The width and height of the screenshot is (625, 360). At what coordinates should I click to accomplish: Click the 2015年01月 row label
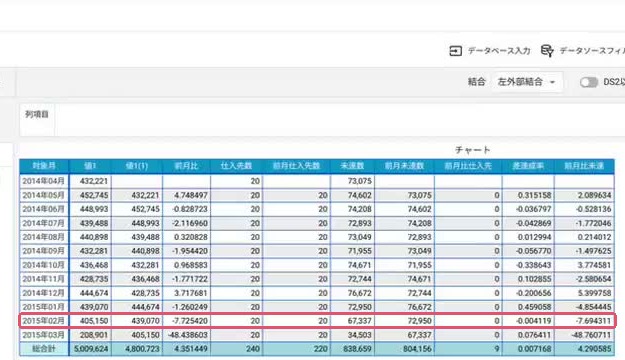point(43,307)
